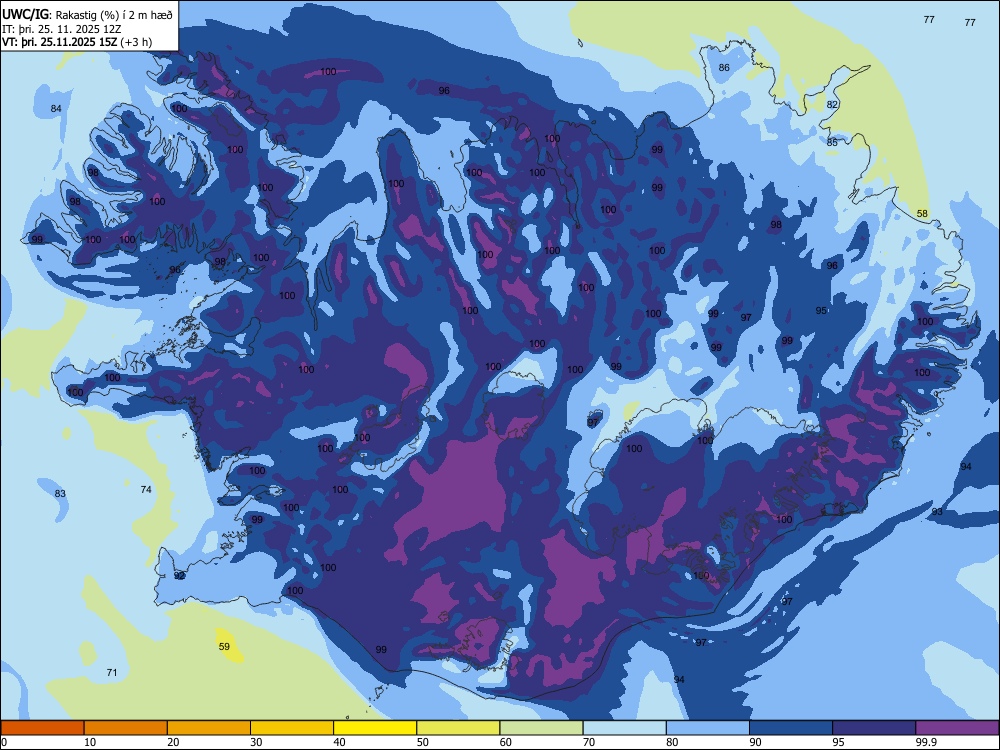Click the '71' humidity value in the southwest sea

point(112,673)
